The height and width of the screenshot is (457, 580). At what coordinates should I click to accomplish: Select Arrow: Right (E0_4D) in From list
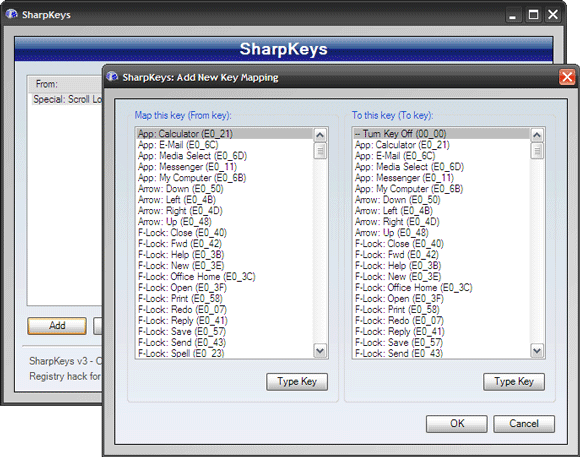coord(225,211)
